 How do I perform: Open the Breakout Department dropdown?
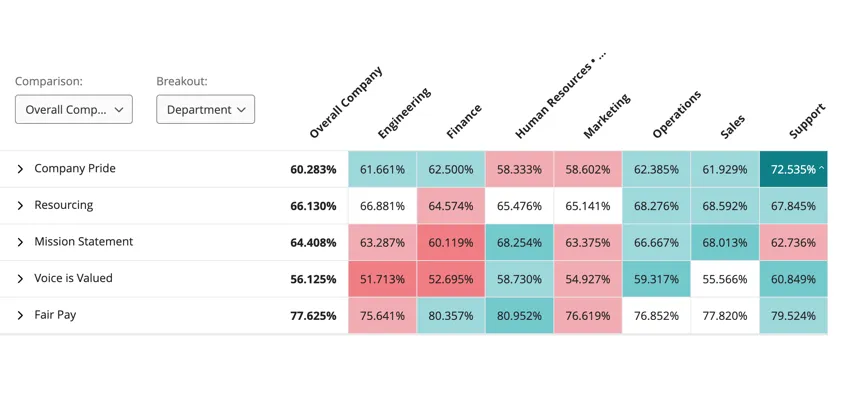point(205,109)
